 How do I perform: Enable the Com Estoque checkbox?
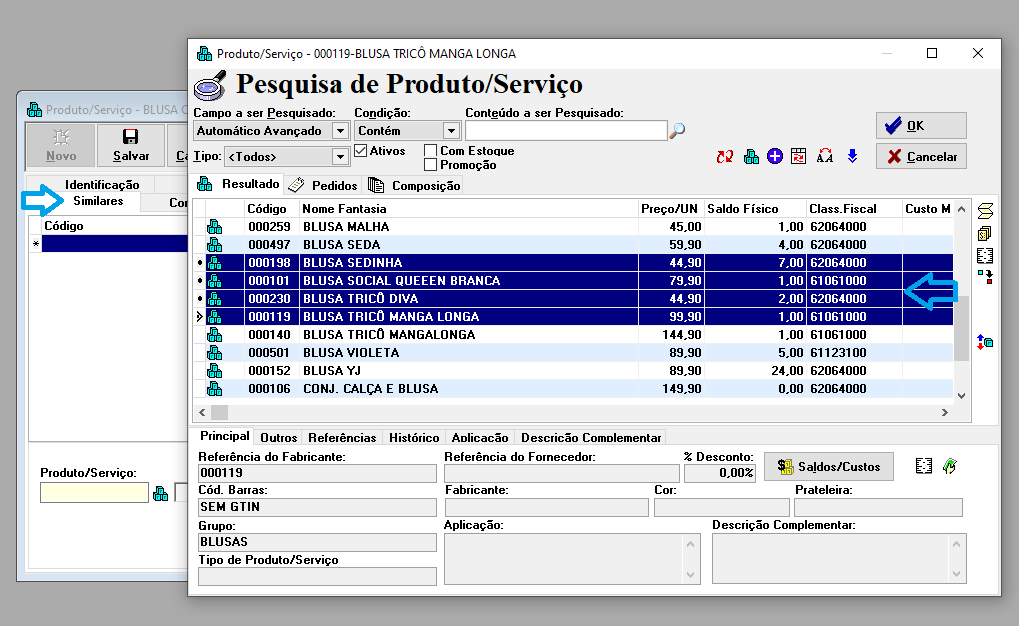coord(431,151)
